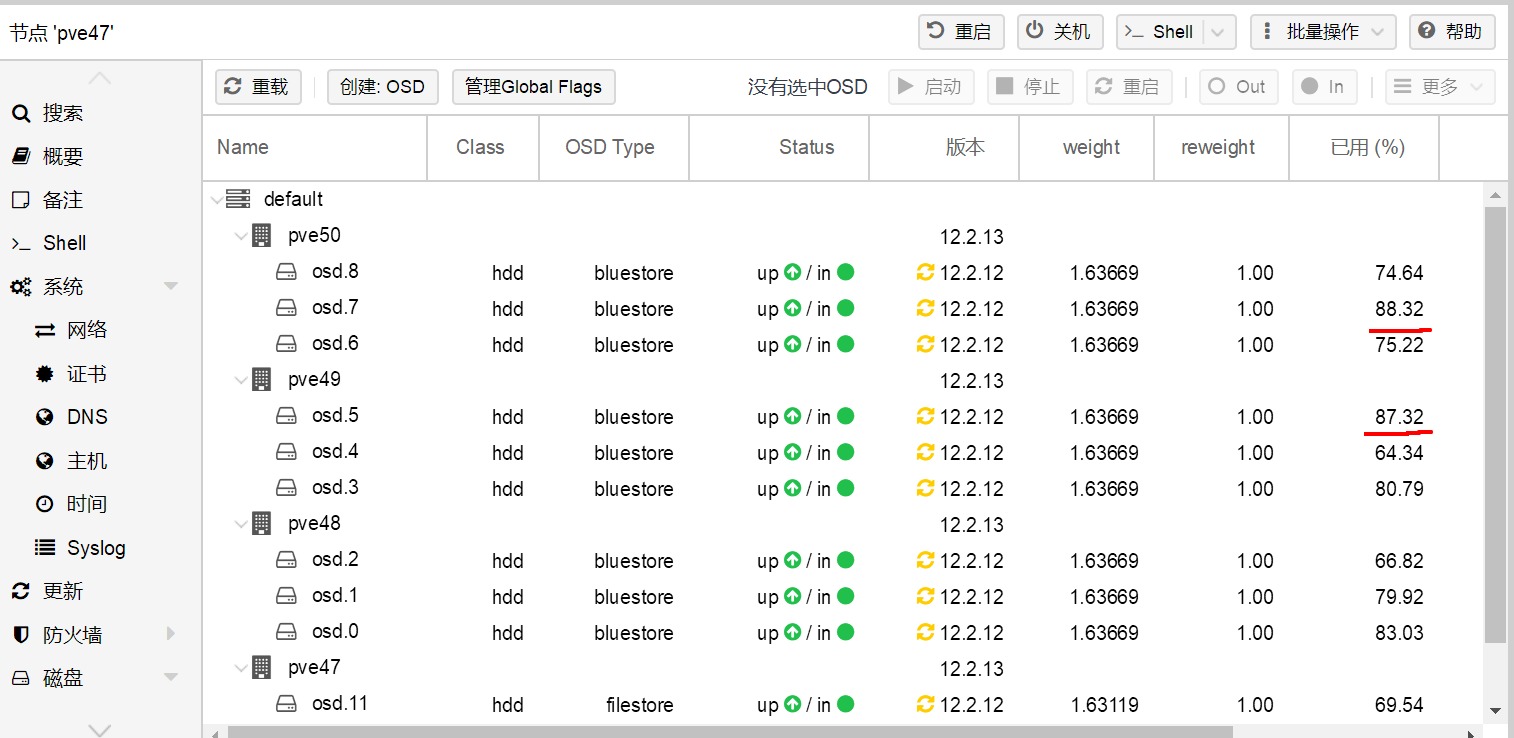Viewport: 1514px width, 738px height.
Task: Collapse the 系统 sidebar section arrow
Action: pos(171,287)
